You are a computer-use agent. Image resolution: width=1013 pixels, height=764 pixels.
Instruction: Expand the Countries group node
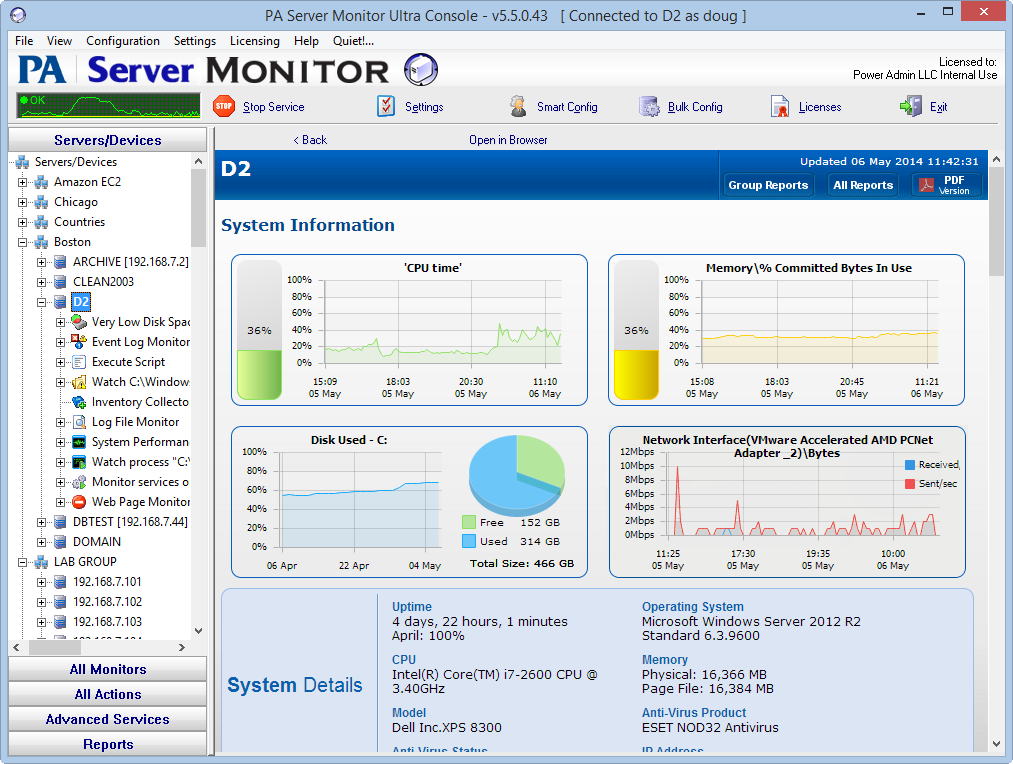pyautogui.click(x=23, y=222)
